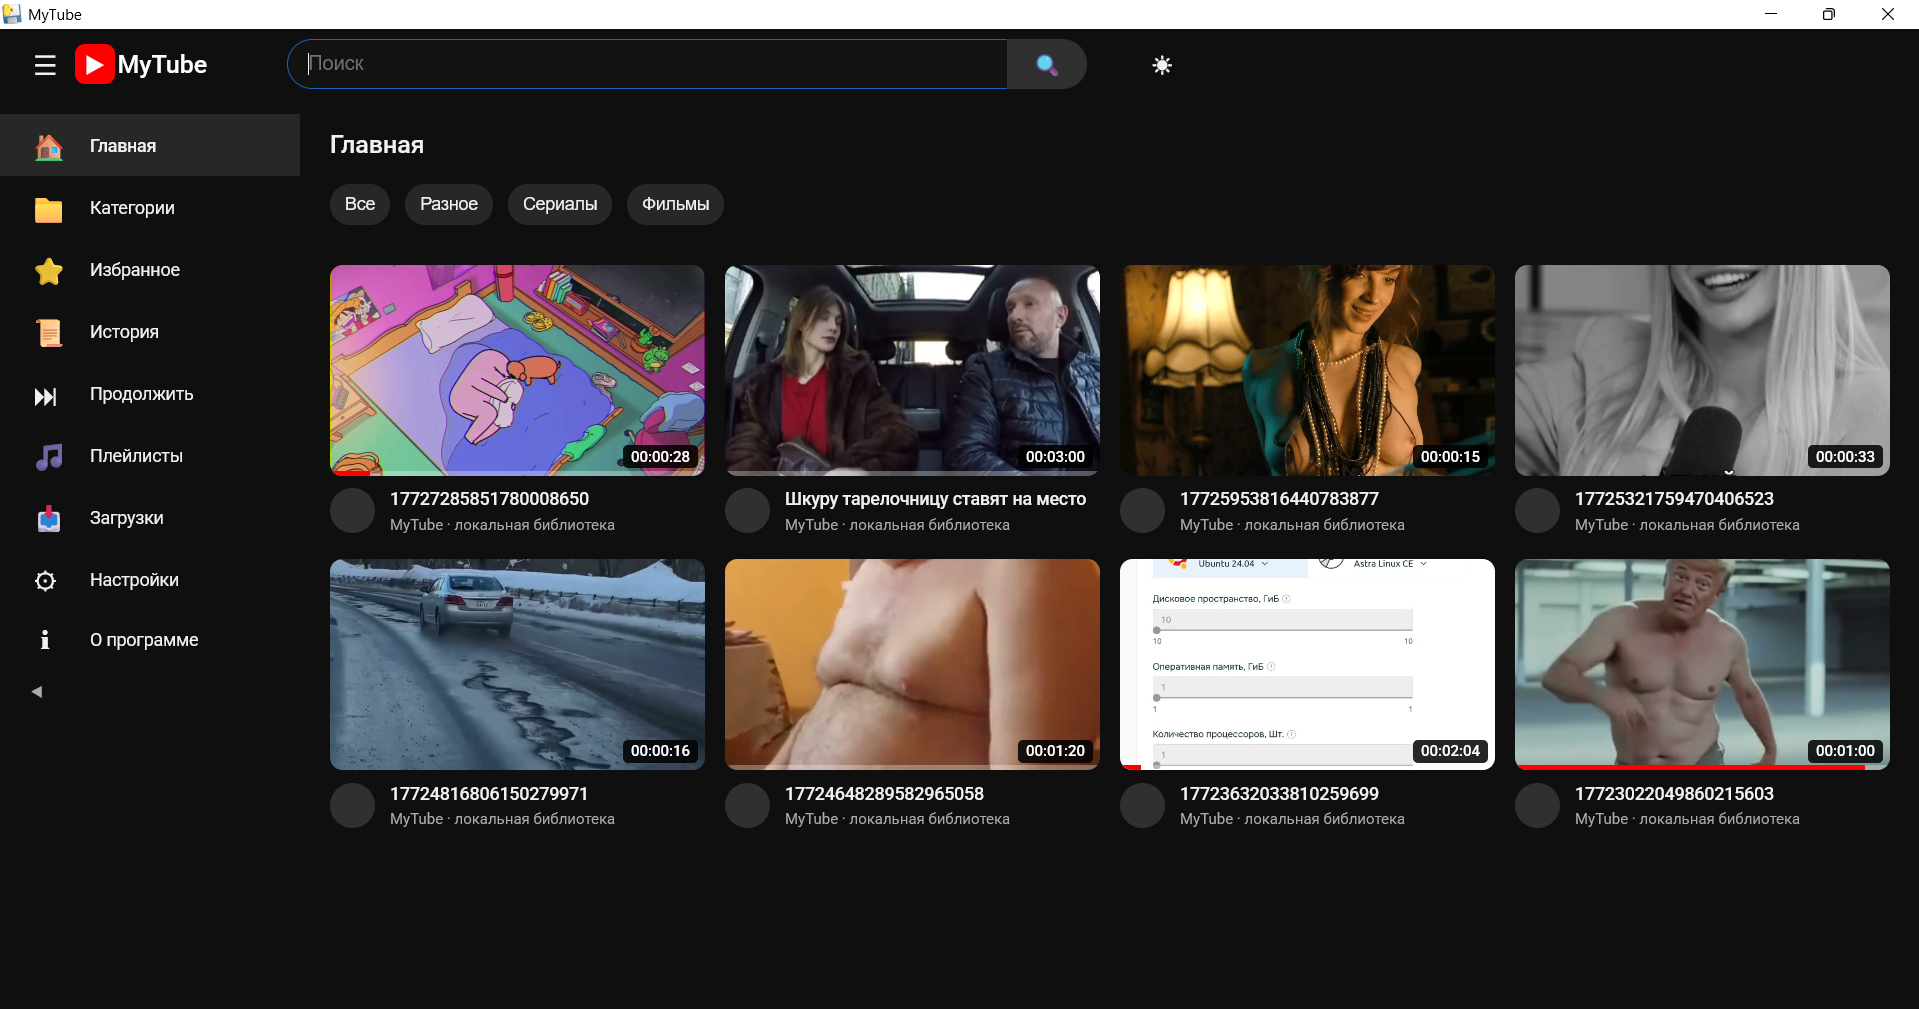Open Избранное (favorites) in sidebar
Viewport: 1919px width, 1009px height.
134,270
